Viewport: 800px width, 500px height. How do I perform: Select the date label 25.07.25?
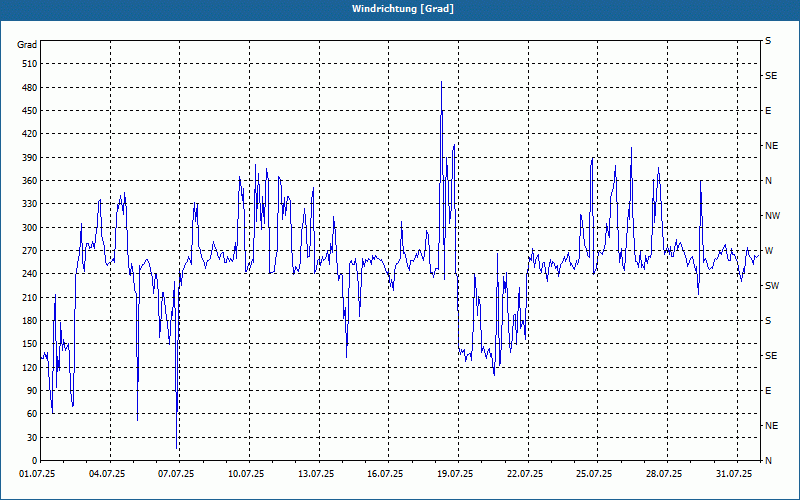click(594, 474)
